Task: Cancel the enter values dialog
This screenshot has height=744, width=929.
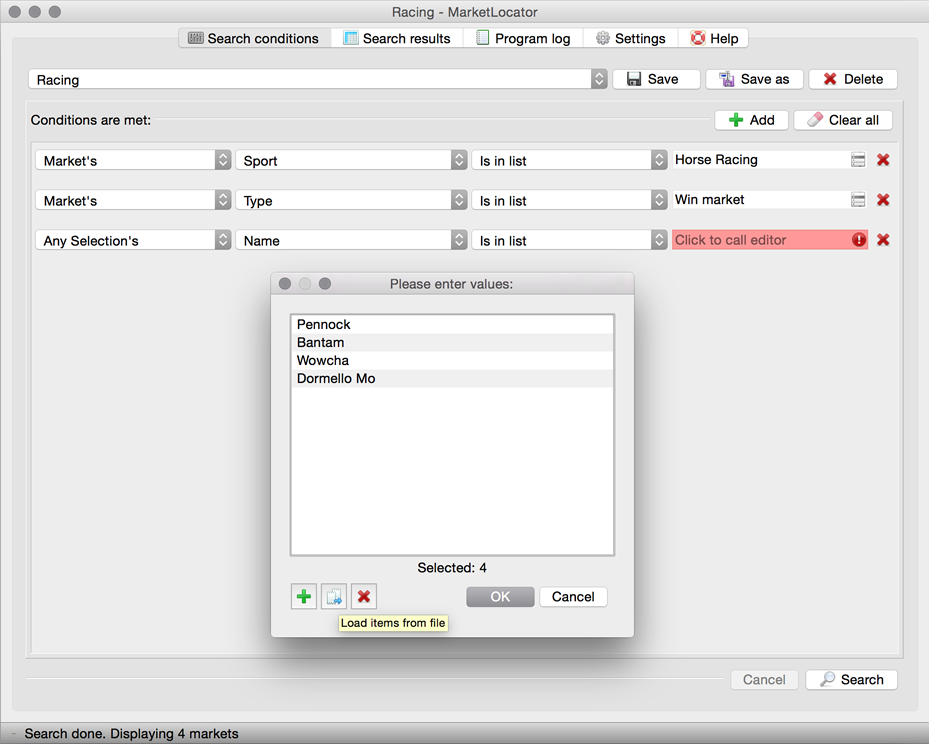Action: (x=573, y=597)
